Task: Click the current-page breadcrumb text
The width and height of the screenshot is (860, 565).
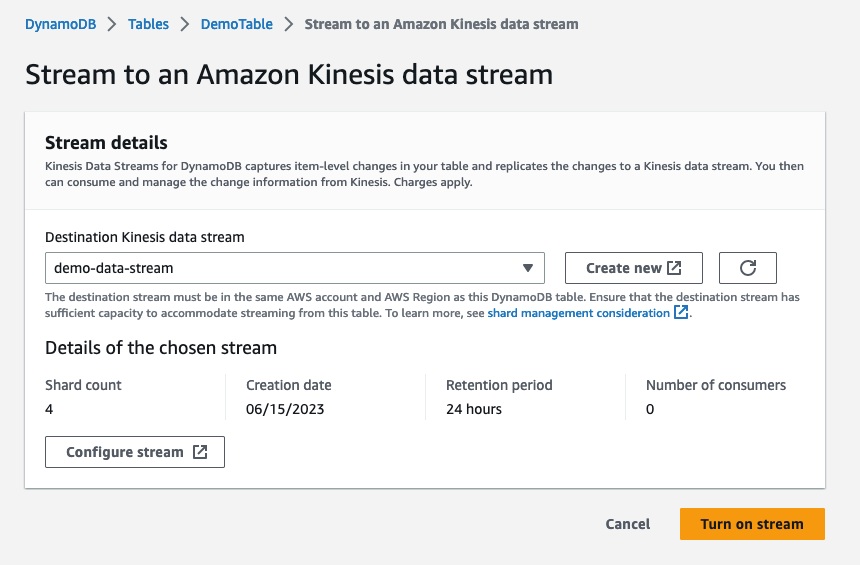Action: pyautogui.click(x=441, y=24)
